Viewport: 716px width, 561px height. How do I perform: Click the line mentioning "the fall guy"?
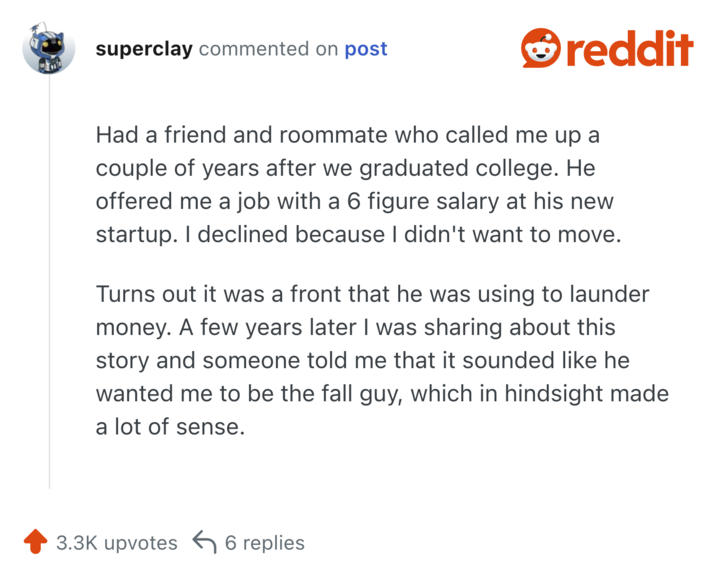(x=382, y=394)
